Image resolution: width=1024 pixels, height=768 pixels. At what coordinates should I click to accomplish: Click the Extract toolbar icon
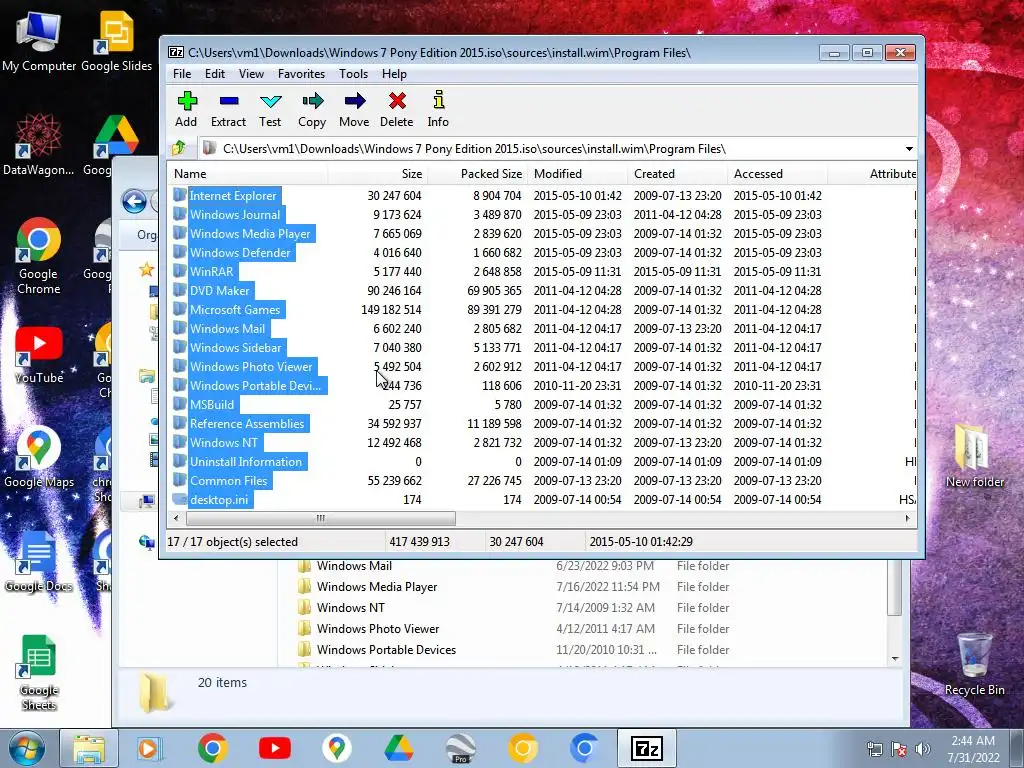(229, 109)
